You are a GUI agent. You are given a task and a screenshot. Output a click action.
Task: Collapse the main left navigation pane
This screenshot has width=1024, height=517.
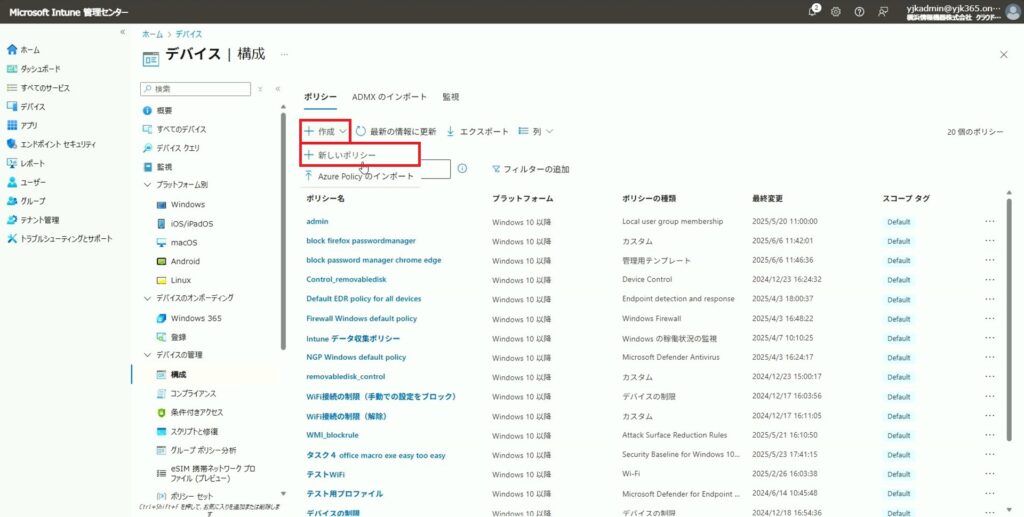click(x=122, y=32)
